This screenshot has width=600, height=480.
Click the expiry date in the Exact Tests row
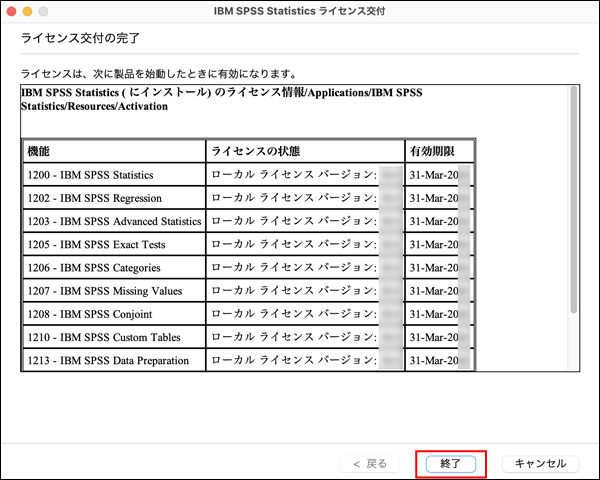point(439,245)
